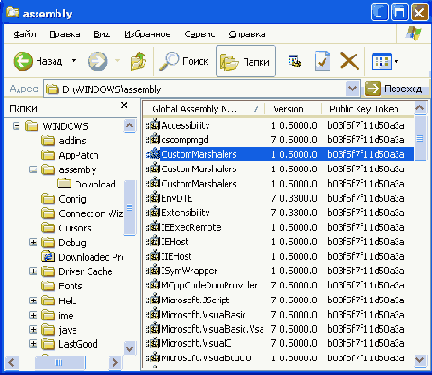Go up one folder level icon
The width and height of the screenshot is (432, 375).
[138, 61]
